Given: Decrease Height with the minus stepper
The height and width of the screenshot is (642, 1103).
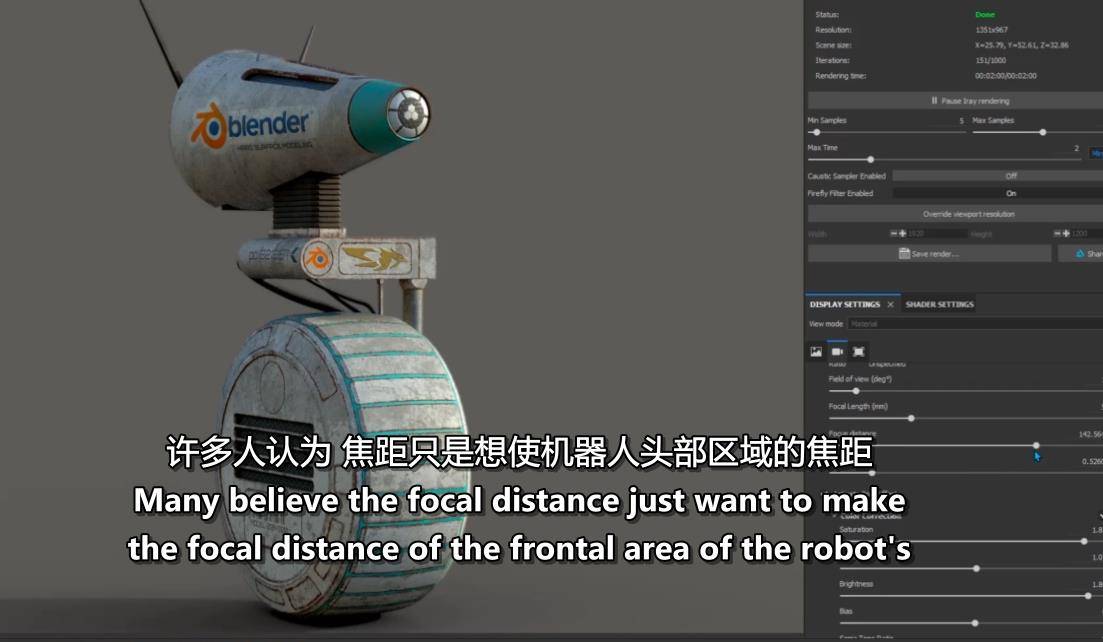Looking at the screenshot, I should (x=1057, y=233).
